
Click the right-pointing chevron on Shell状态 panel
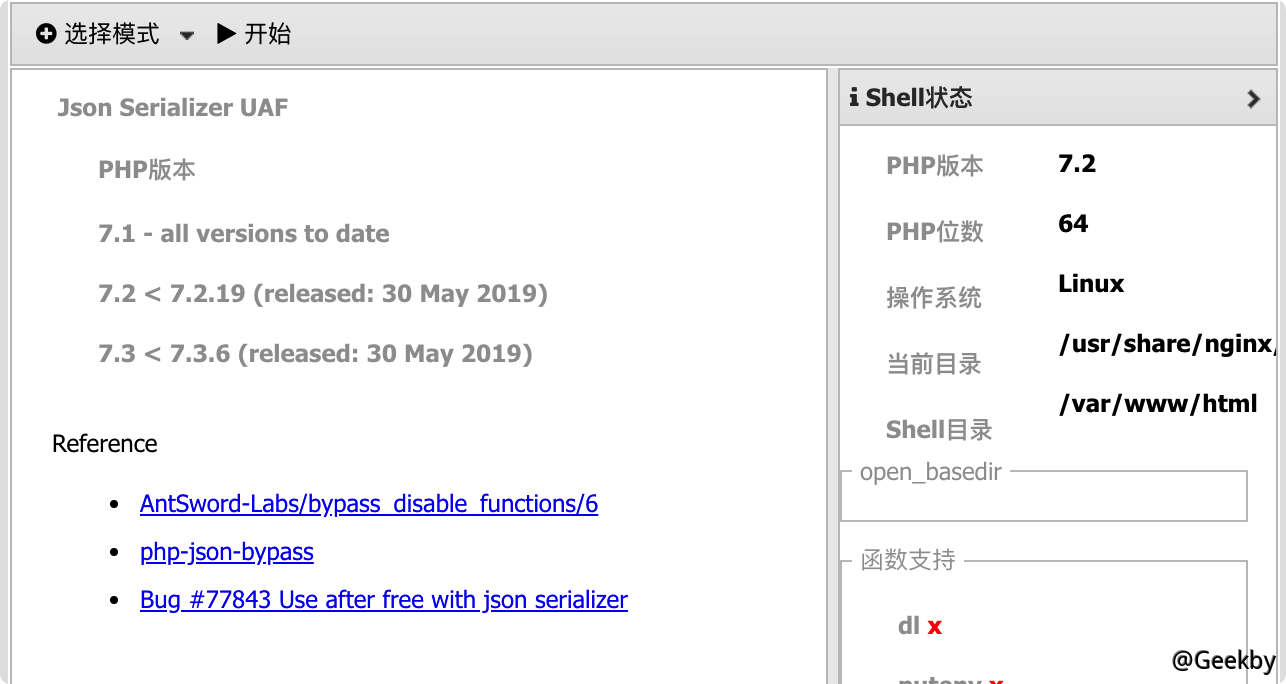click(1252, 98)
